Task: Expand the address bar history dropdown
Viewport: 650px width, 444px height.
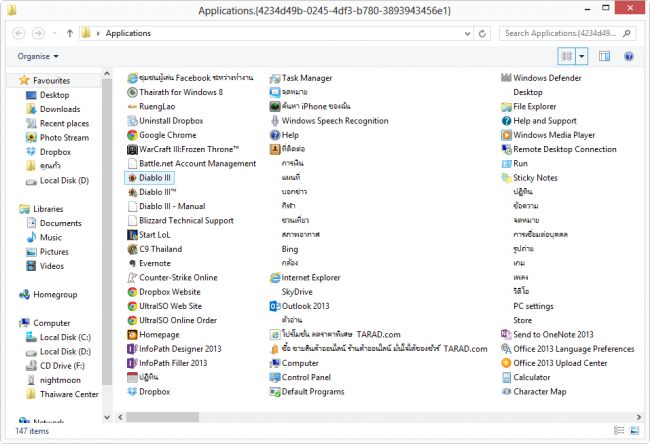Action: [x=467, y=34]
